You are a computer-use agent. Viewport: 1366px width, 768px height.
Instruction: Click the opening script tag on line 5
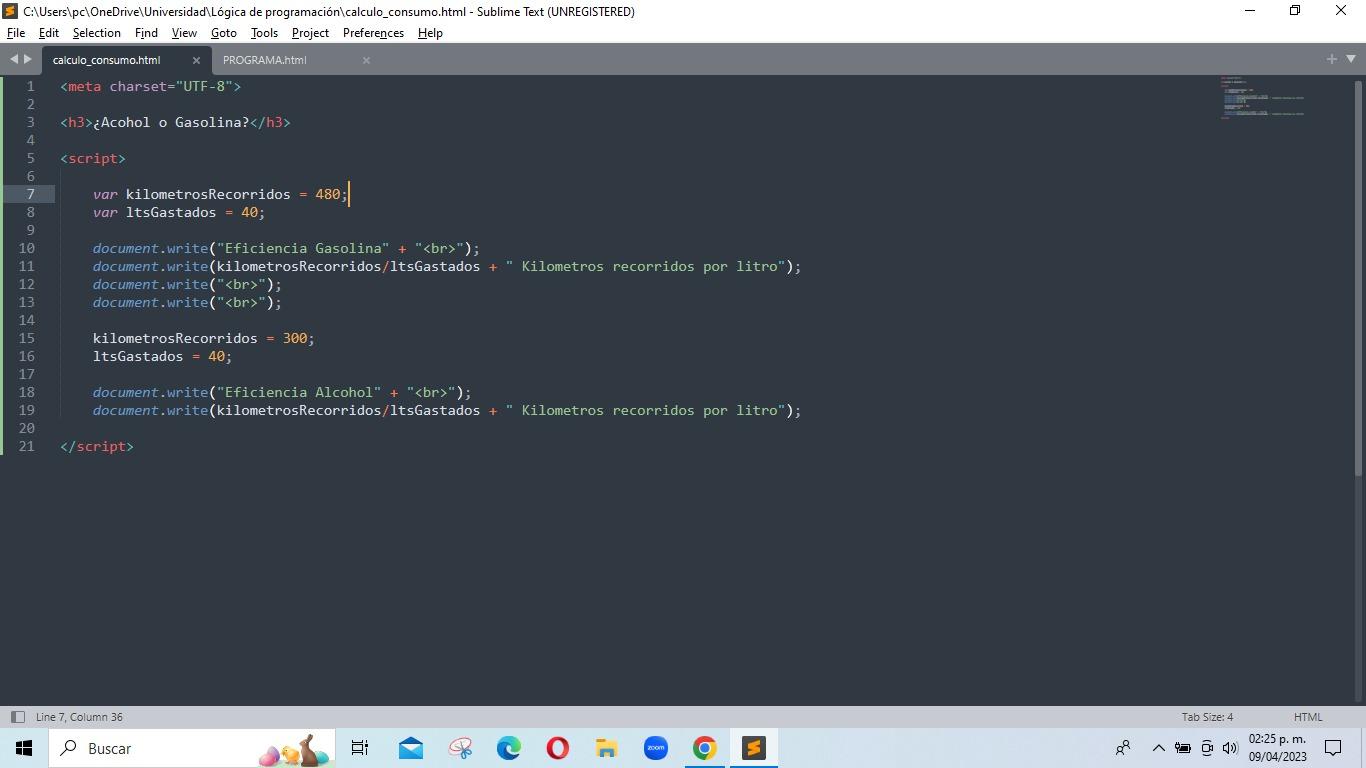(93, 158)
